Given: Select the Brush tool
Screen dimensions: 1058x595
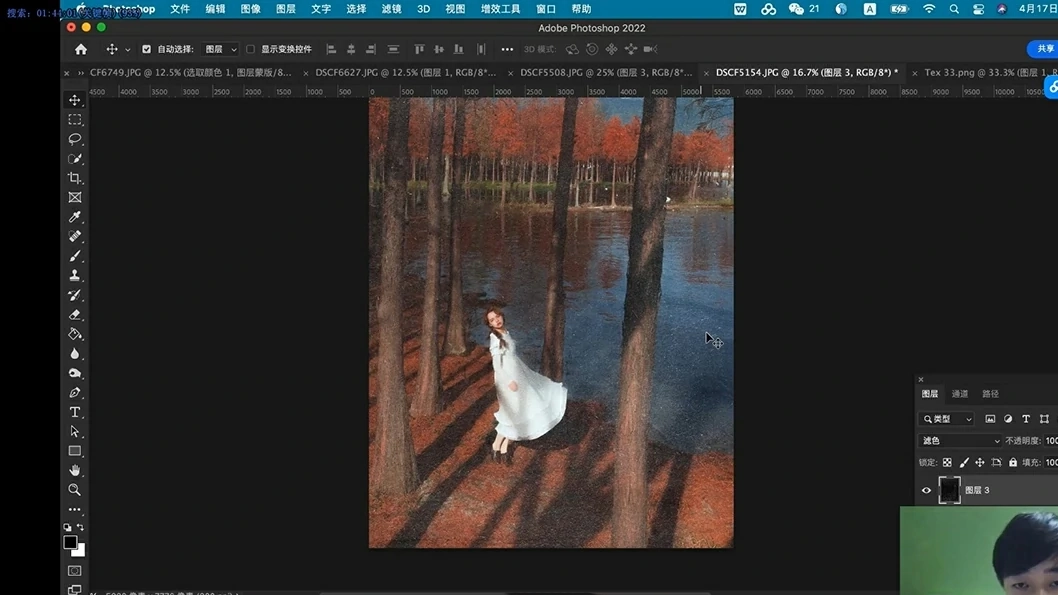Looking at the screenshot, I should [x=75, y=256].
